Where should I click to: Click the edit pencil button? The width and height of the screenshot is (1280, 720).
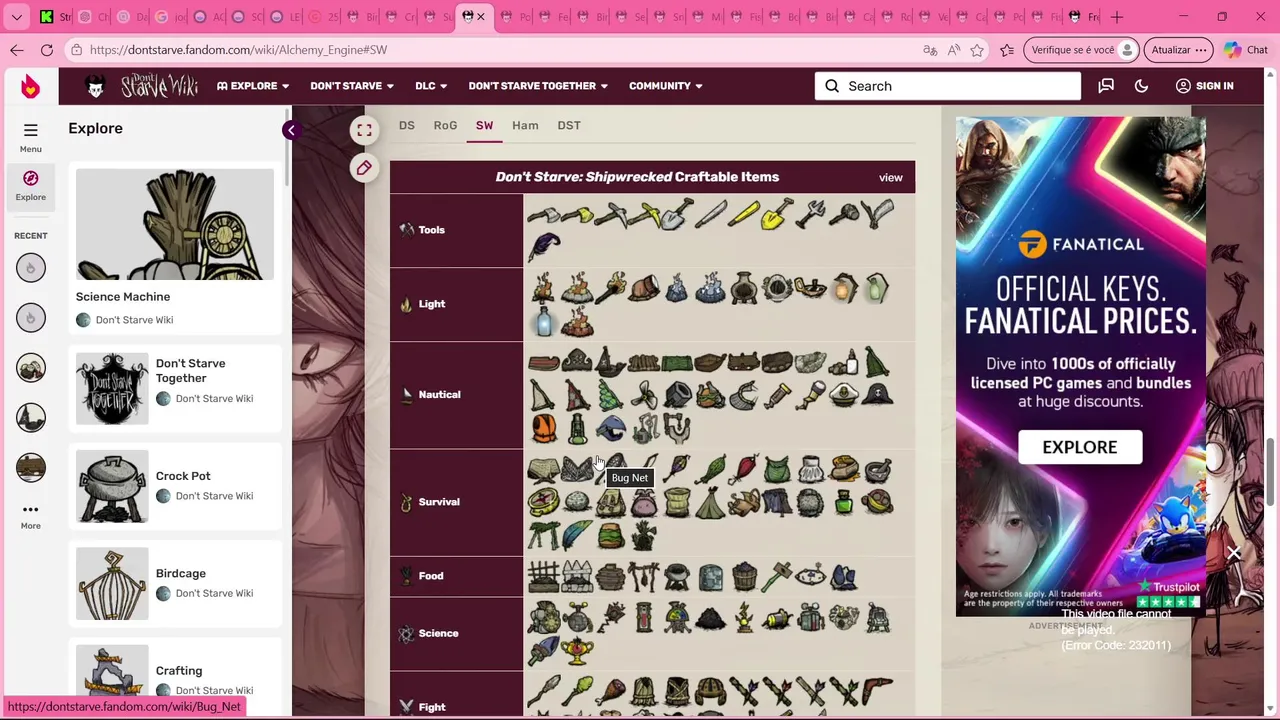click(364, 168)
